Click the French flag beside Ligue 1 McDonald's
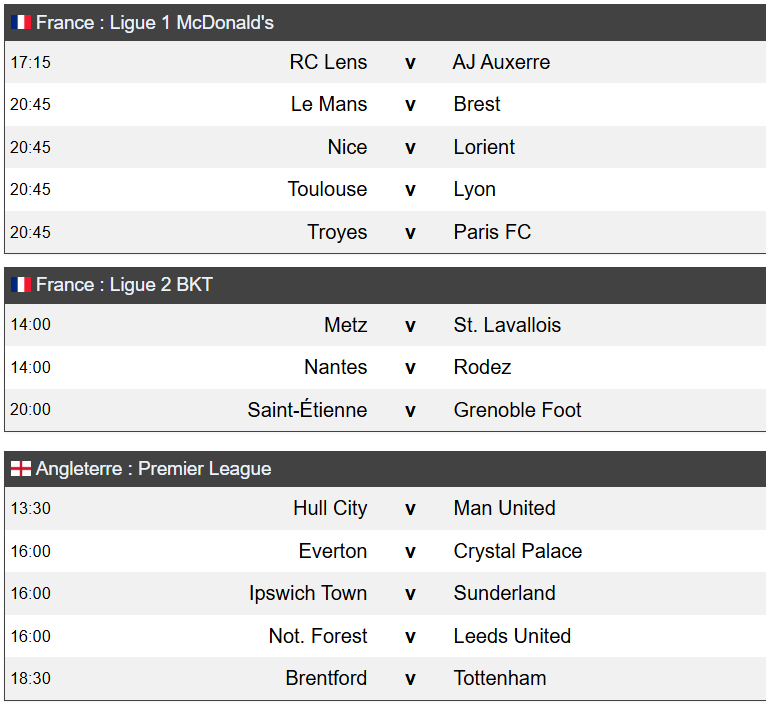This screenshot has width=766, height=705. pos(21,22)
